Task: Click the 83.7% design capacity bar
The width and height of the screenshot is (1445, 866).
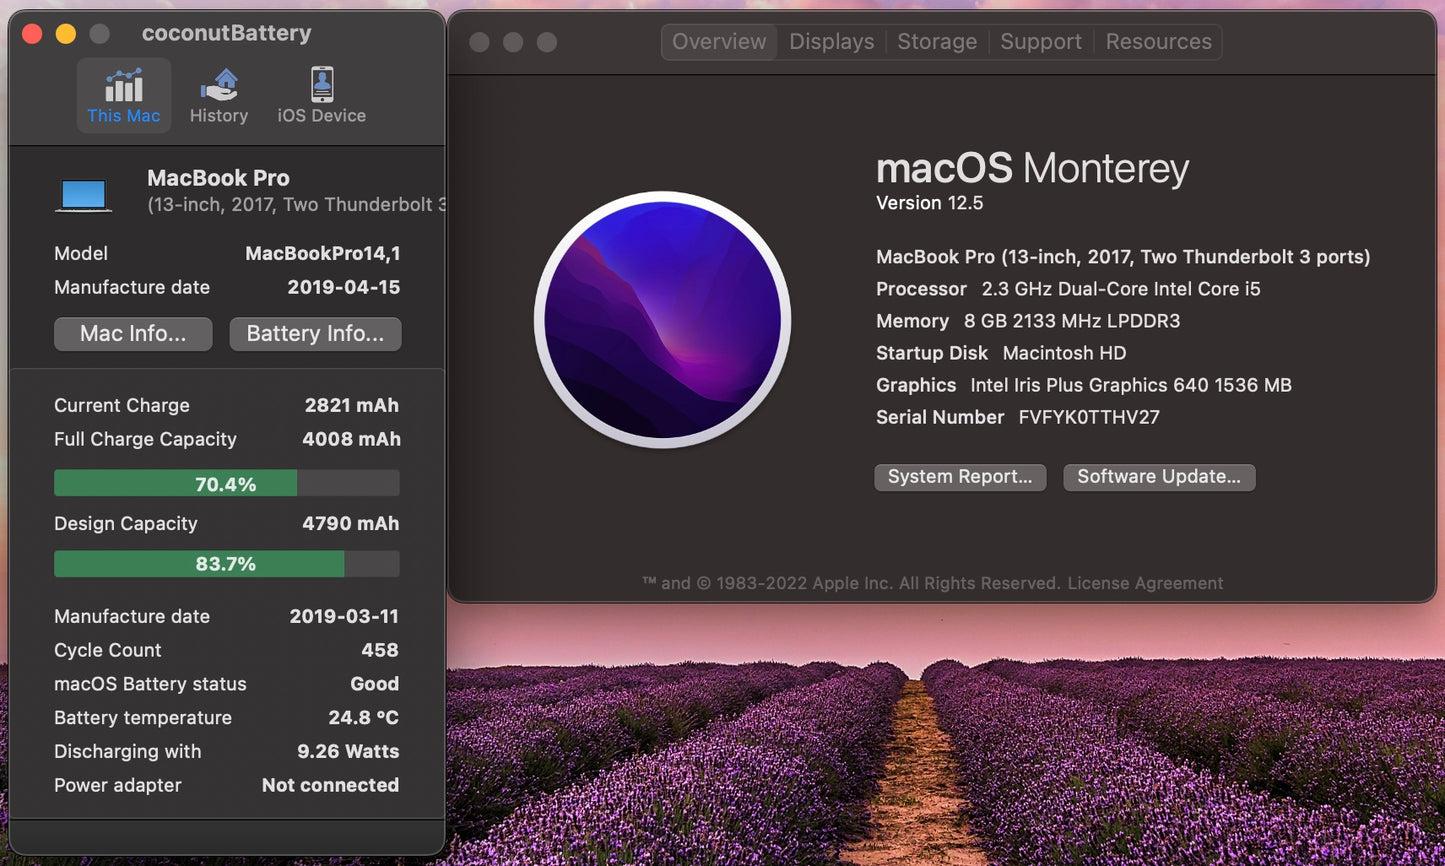Action: click(x=225, y=564)
